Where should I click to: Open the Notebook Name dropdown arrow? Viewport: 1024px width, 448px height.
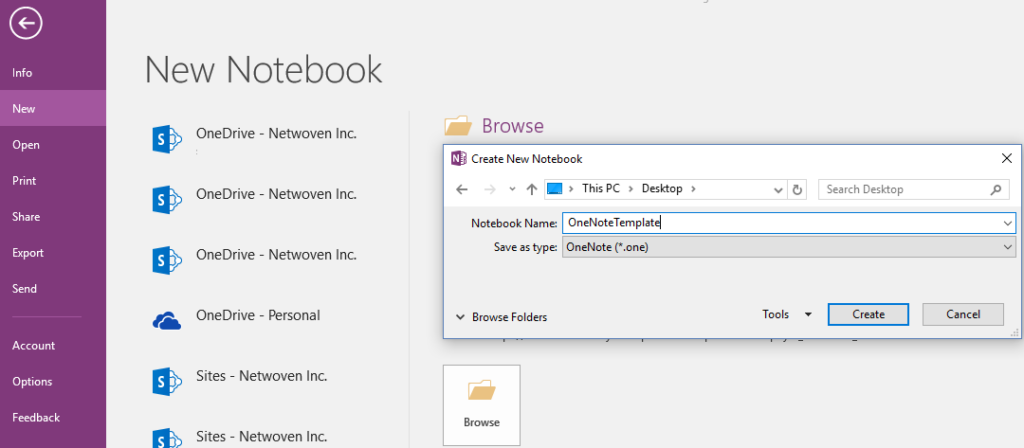coord(1008,223)
